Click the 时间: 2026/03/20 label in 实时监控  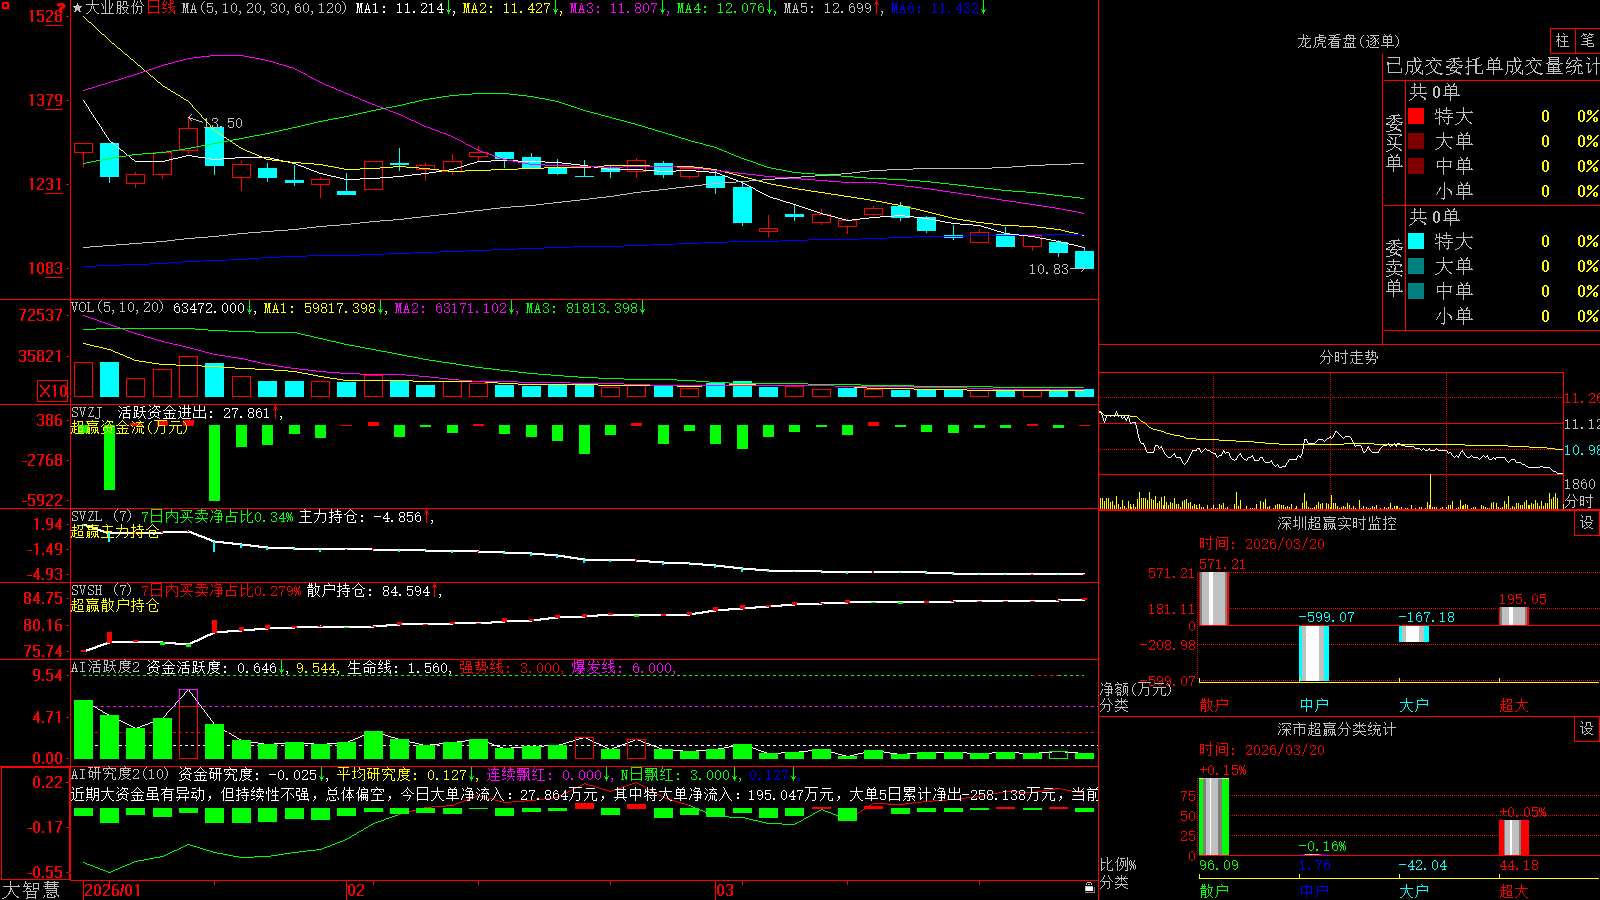point(1262,544)
